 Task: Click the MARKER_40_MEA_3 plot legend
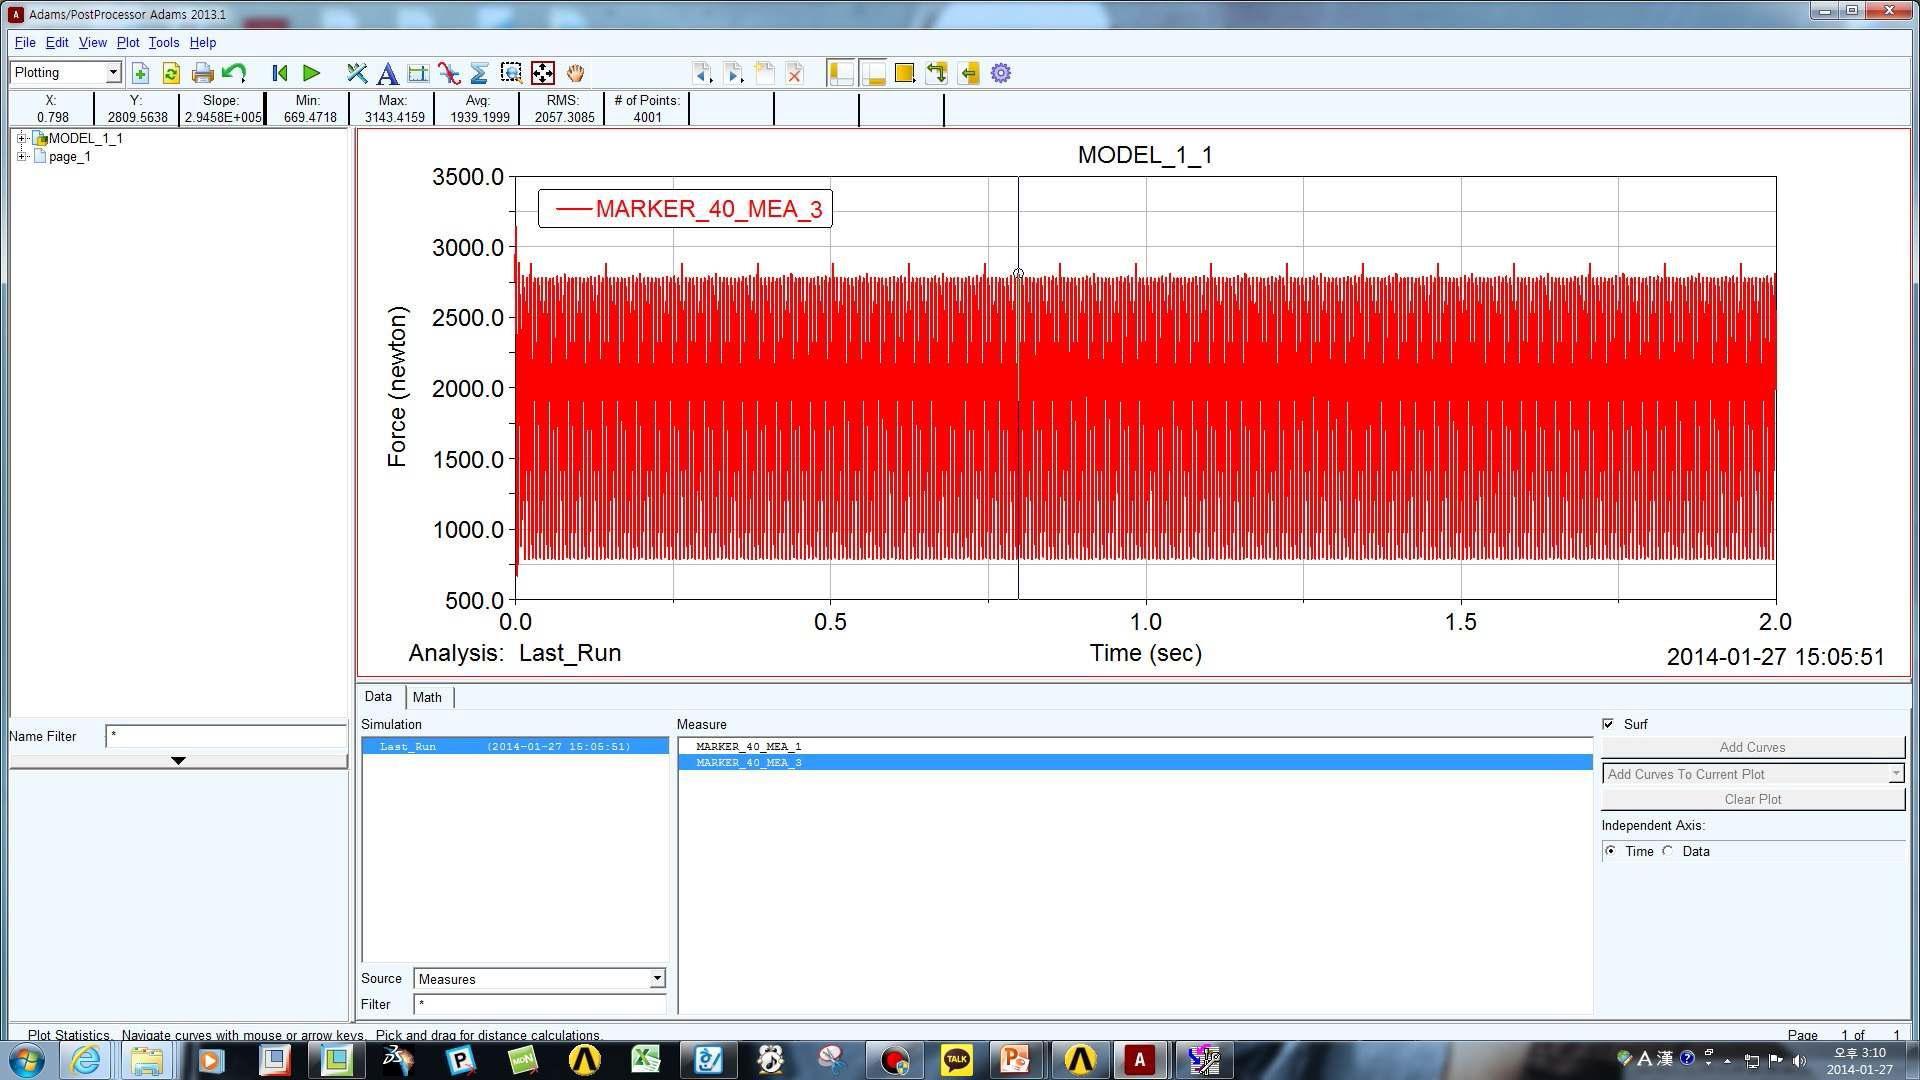click(x=686, y=208)
